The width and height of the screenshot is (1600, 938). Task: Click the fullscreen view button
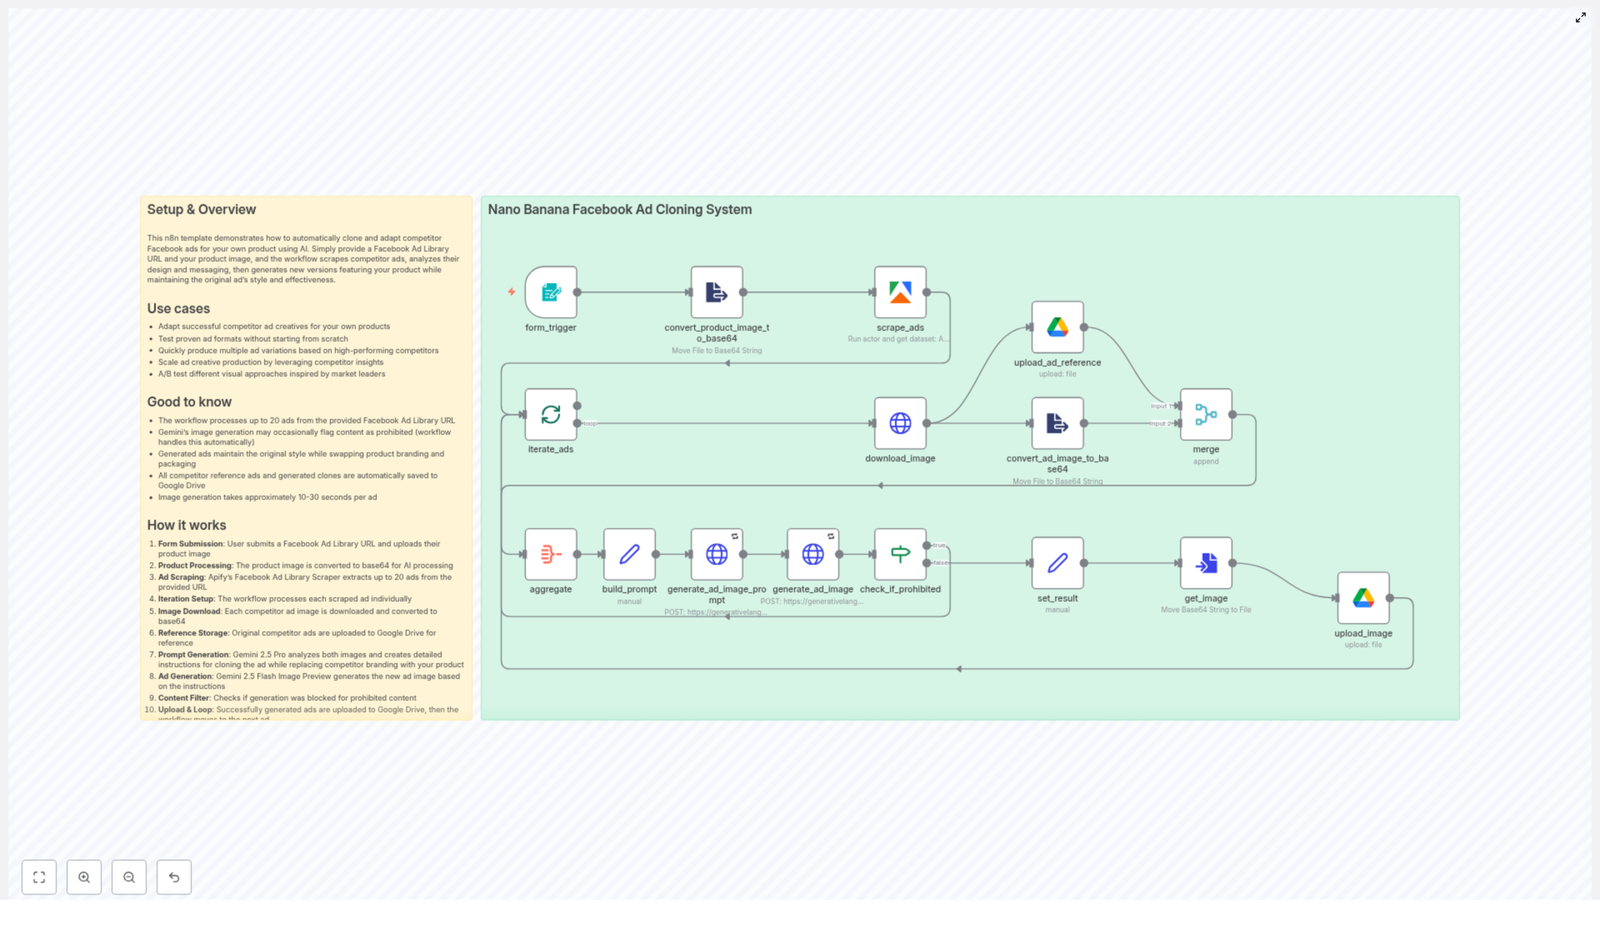click(39, 877)
